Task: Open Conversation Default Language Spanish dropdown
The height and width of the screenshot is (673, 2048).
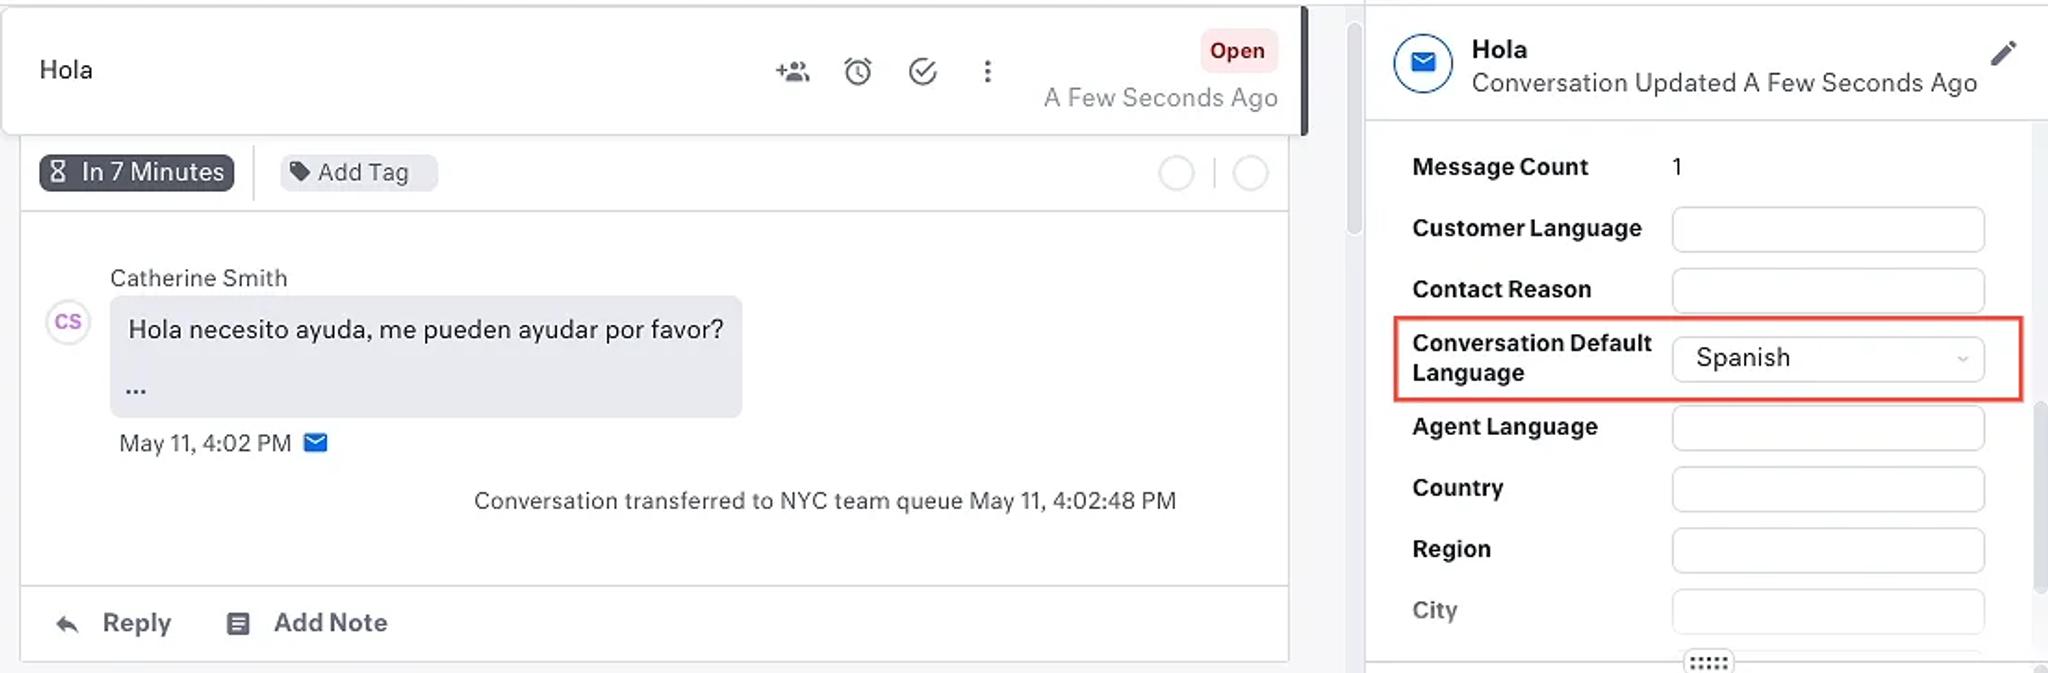Action: (1828, 358)
